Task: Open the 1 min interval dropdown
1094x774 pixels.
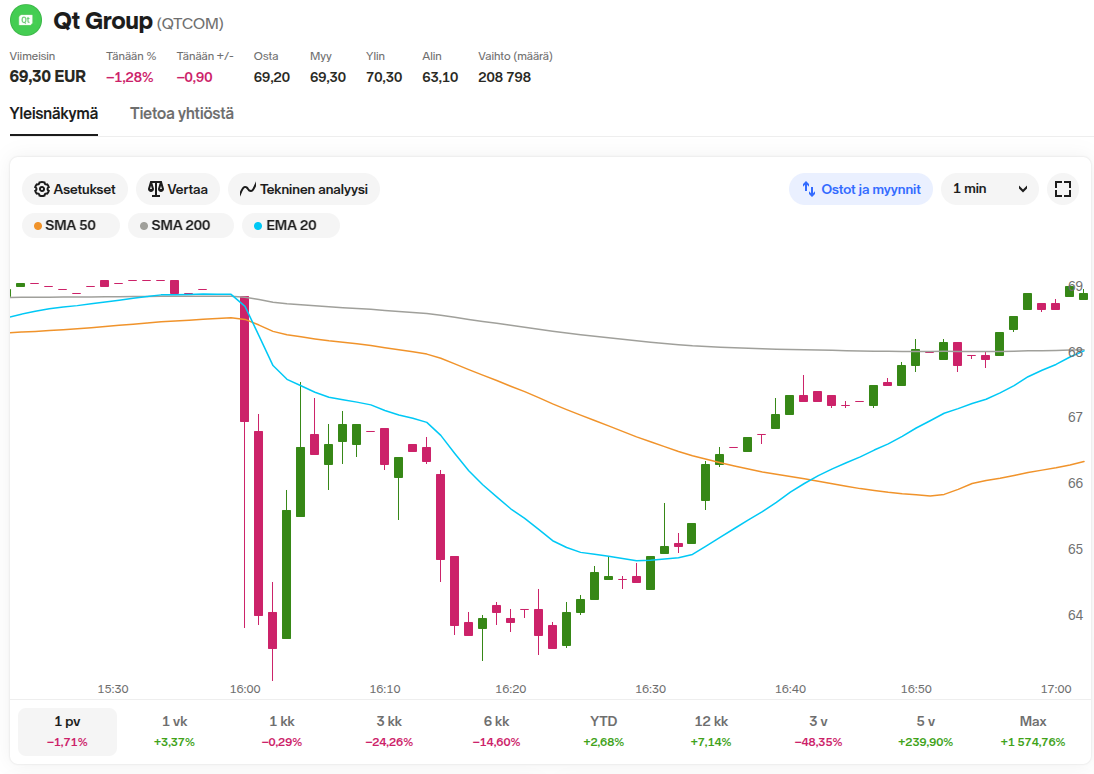Action: [x=989, y=189]
